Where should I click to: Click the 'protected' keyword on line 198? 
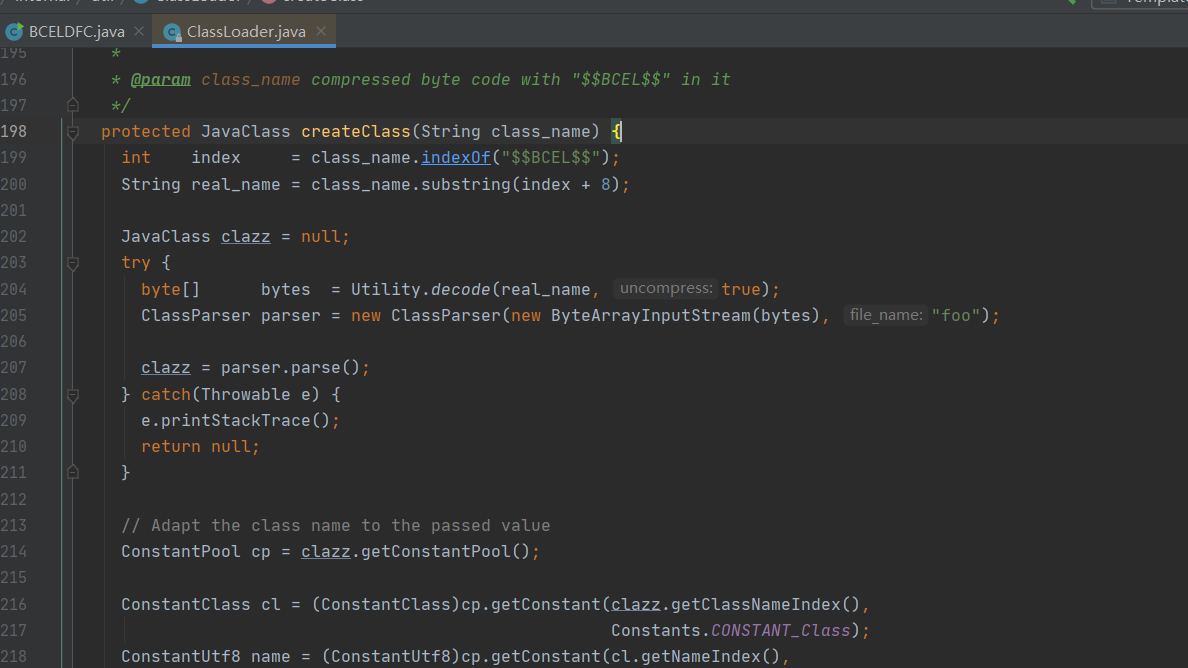(145, 132)
